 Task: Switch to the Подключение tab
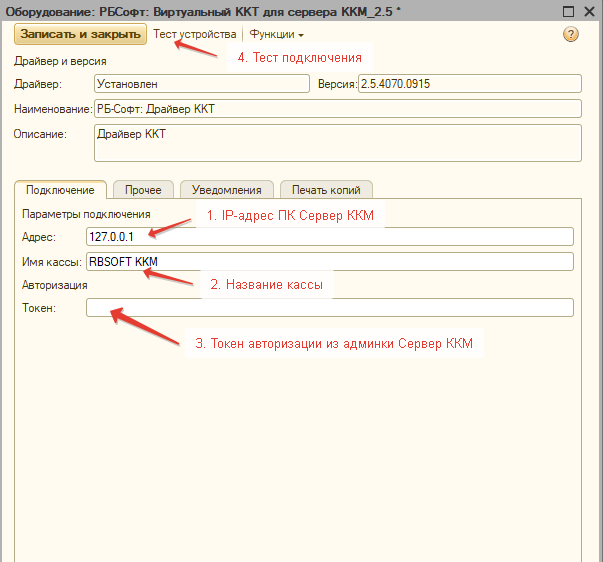point(60,190)
